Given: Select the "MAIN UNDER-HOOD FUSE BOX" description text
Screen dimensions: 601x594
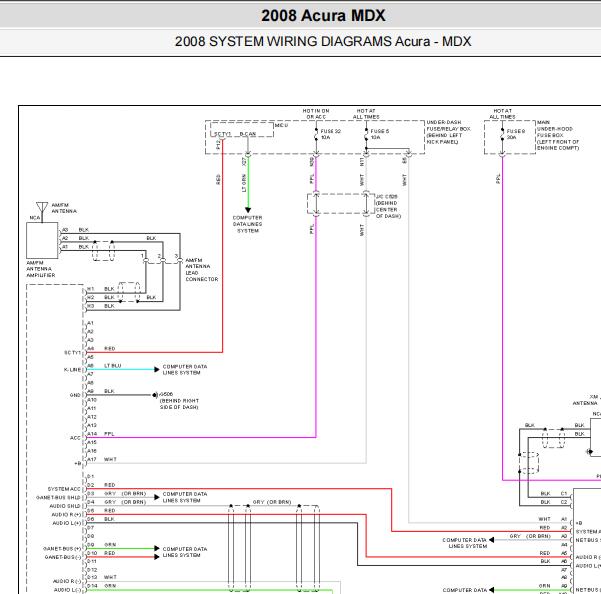Looking at the screenshot, I should point(558,135).
